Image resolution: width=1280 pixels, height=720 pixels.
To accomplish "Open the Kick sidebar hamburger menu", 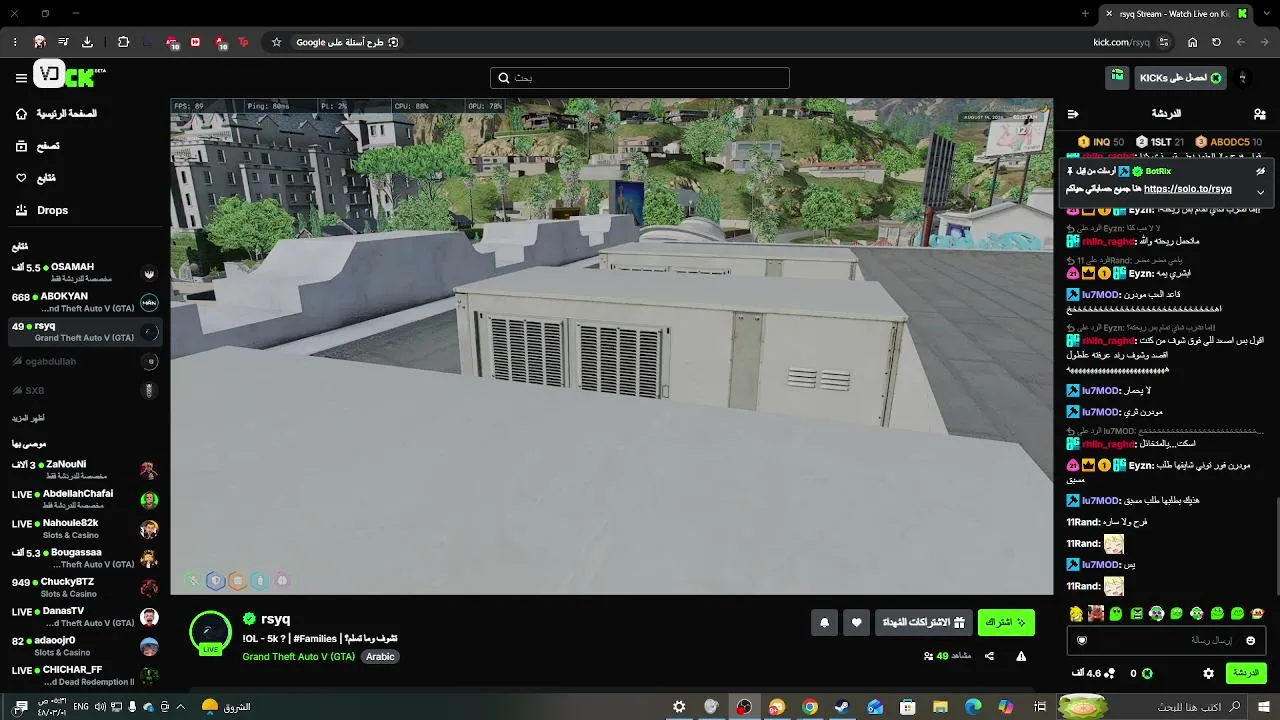I will [21, 78].
